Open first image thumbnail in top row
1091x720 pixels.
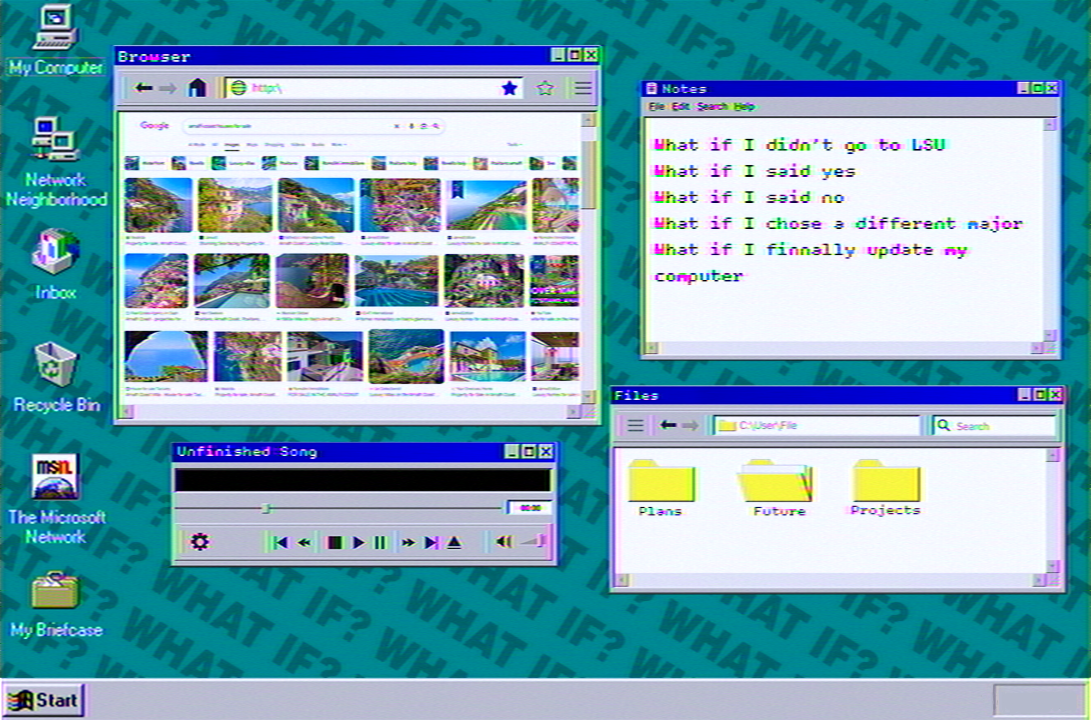pyautogui.click(x=158, y=205)
